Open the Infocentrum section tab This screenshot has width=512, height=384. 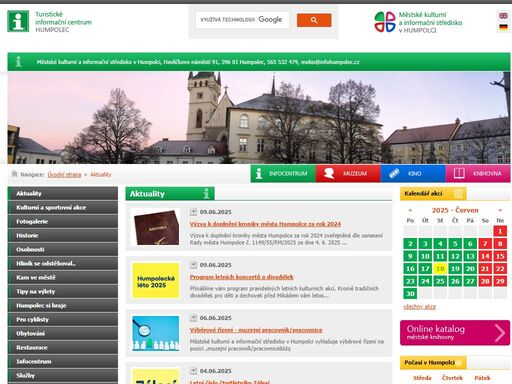pyautogui.click(x=283, y=173)
